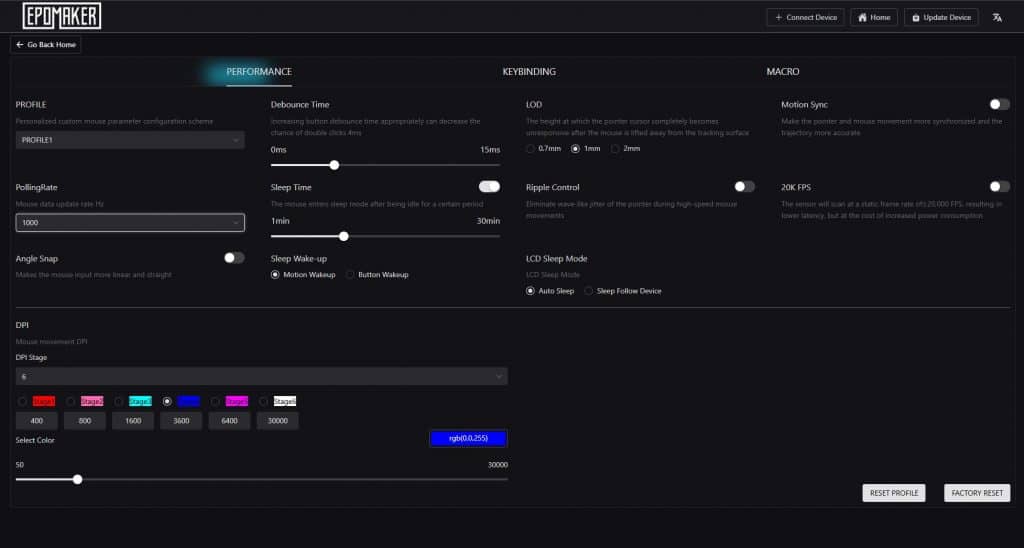This screenshot has height=548, width=1024.
Task: Click the Epomaker logo
Action: pos(61,16)
